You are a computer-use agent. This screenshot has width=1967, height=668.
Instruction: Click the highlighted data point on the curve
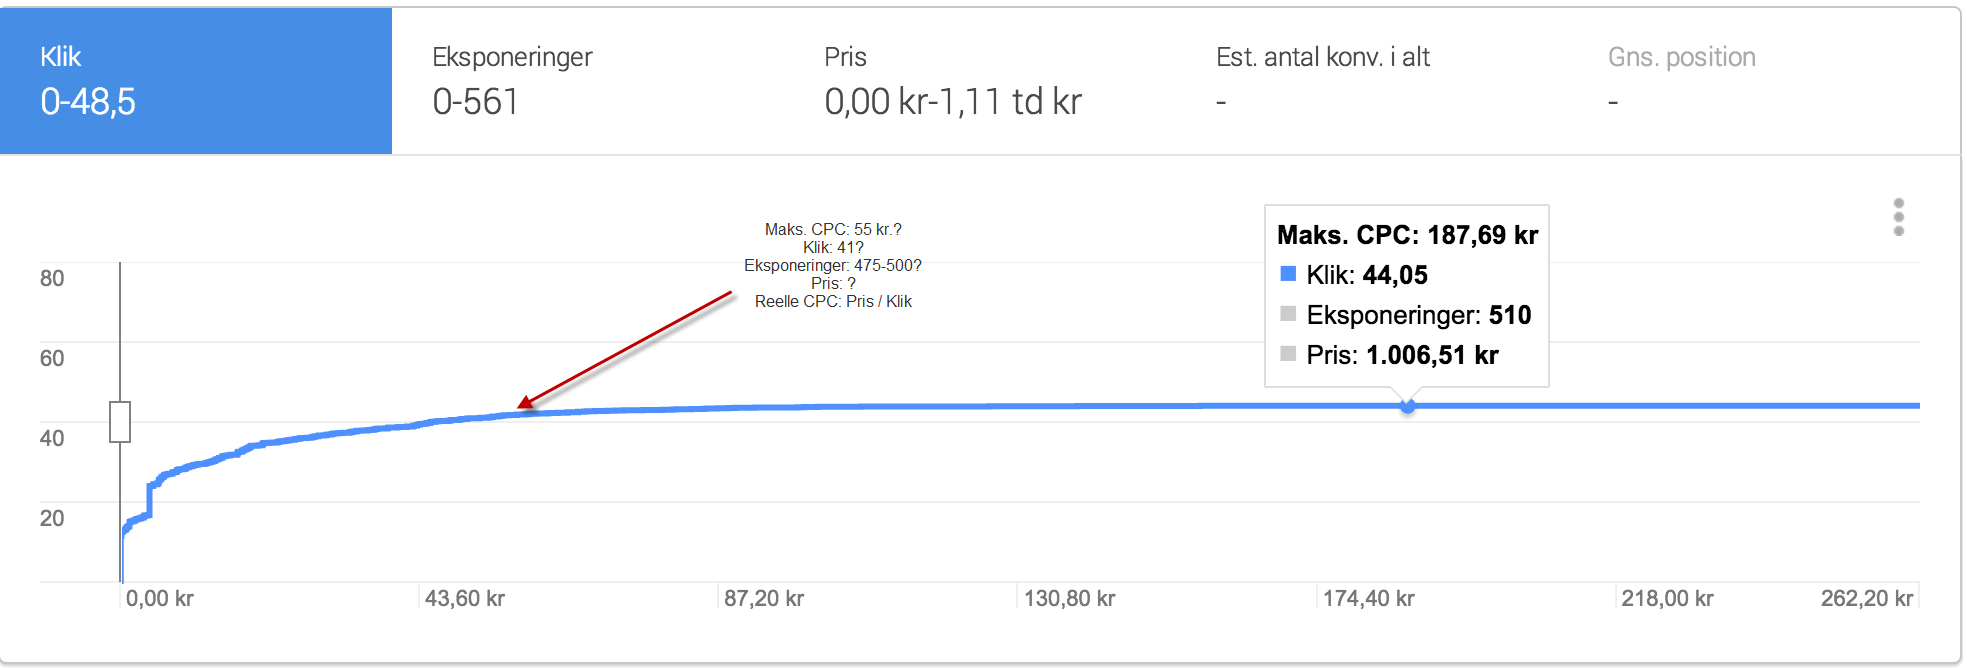[1407, 406]
